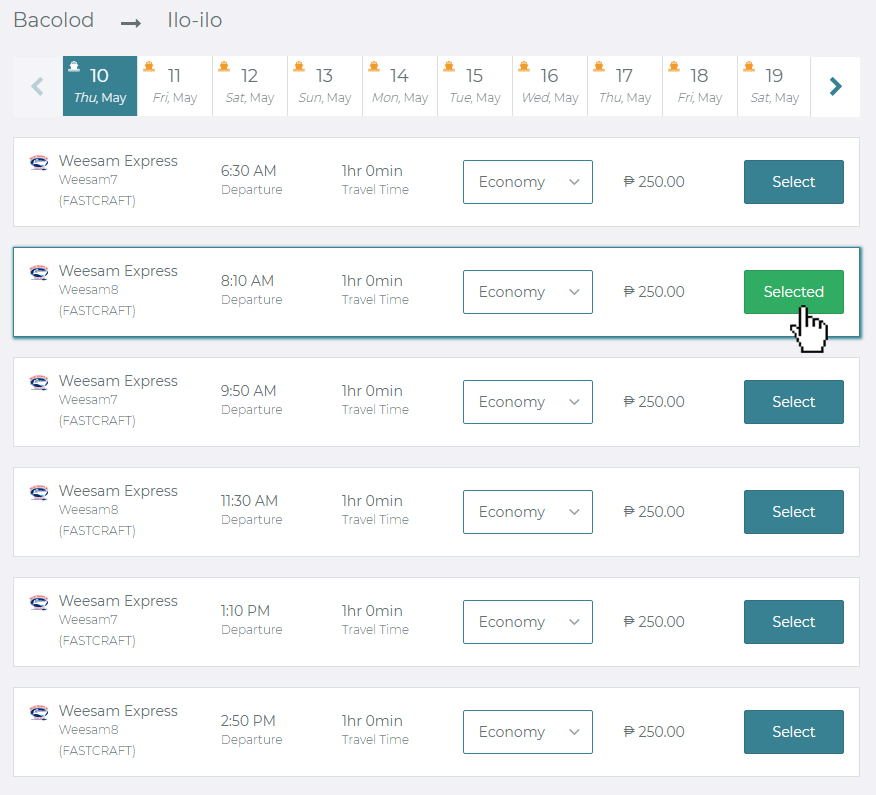Switch to the Mon, May 14 date tab

pos(400,86)
